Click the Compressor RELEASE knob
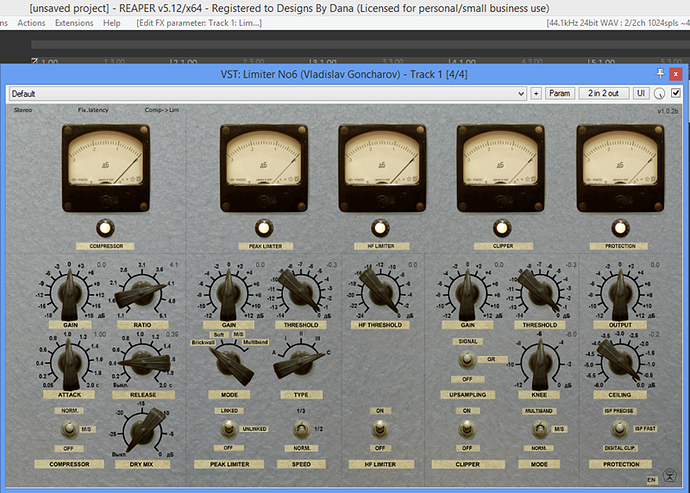 coord(142,364)
